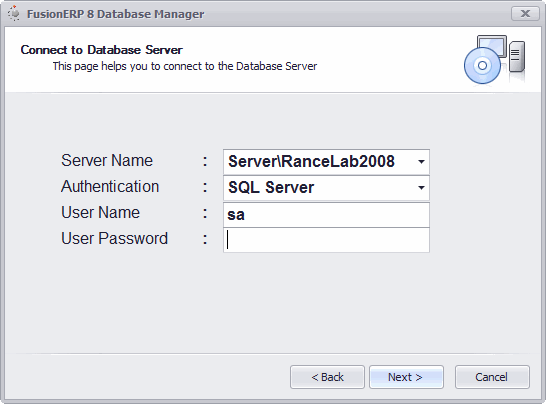The image size is (546, 404).
Task: Click the SQL Server authentication value
Action: pyautogui.click(x=271, y=188)
